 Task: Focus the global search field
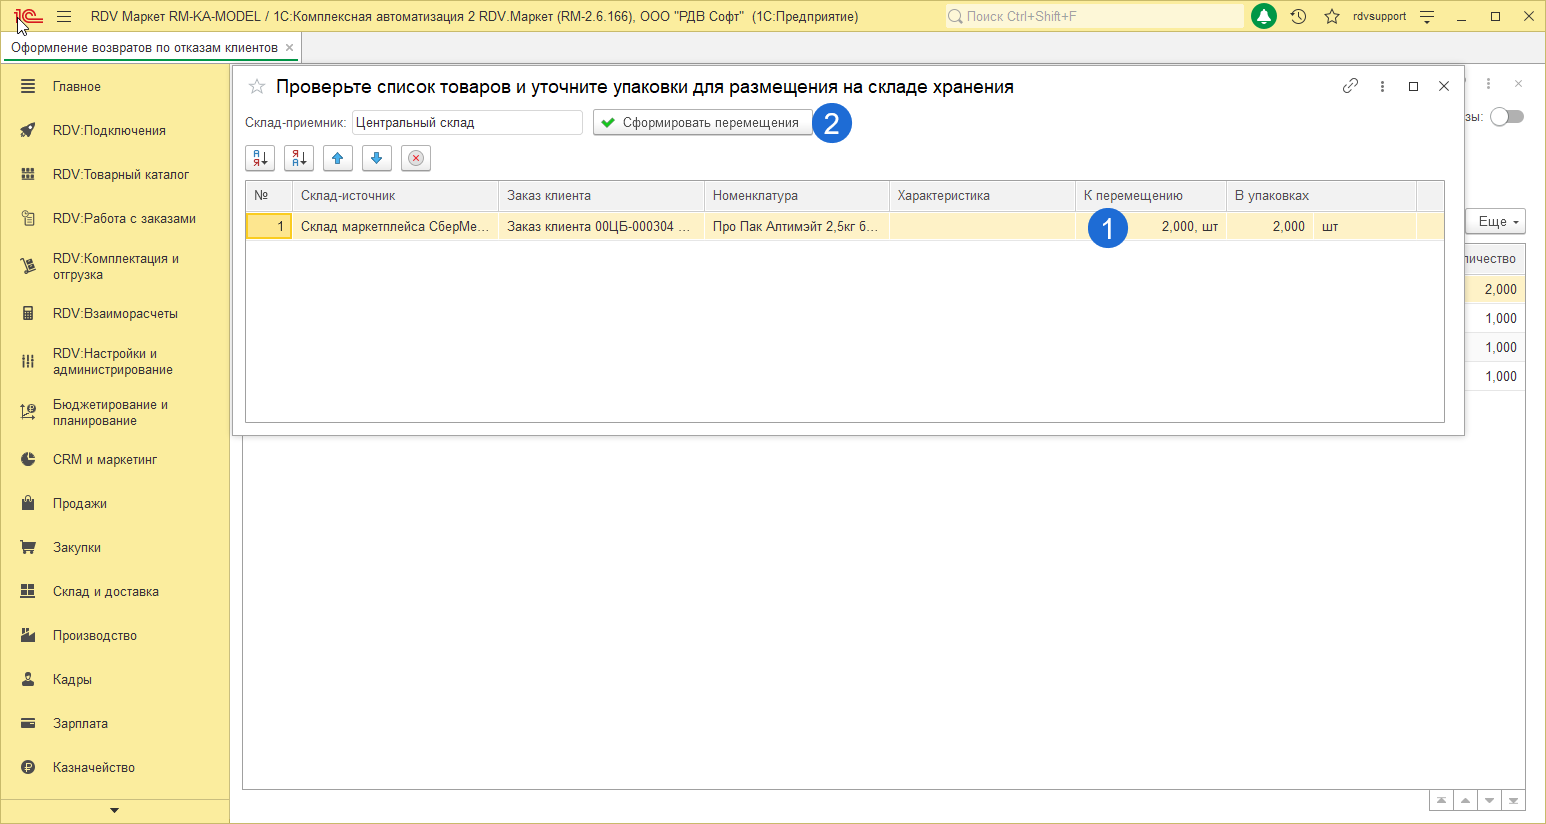coord(1095,16)
